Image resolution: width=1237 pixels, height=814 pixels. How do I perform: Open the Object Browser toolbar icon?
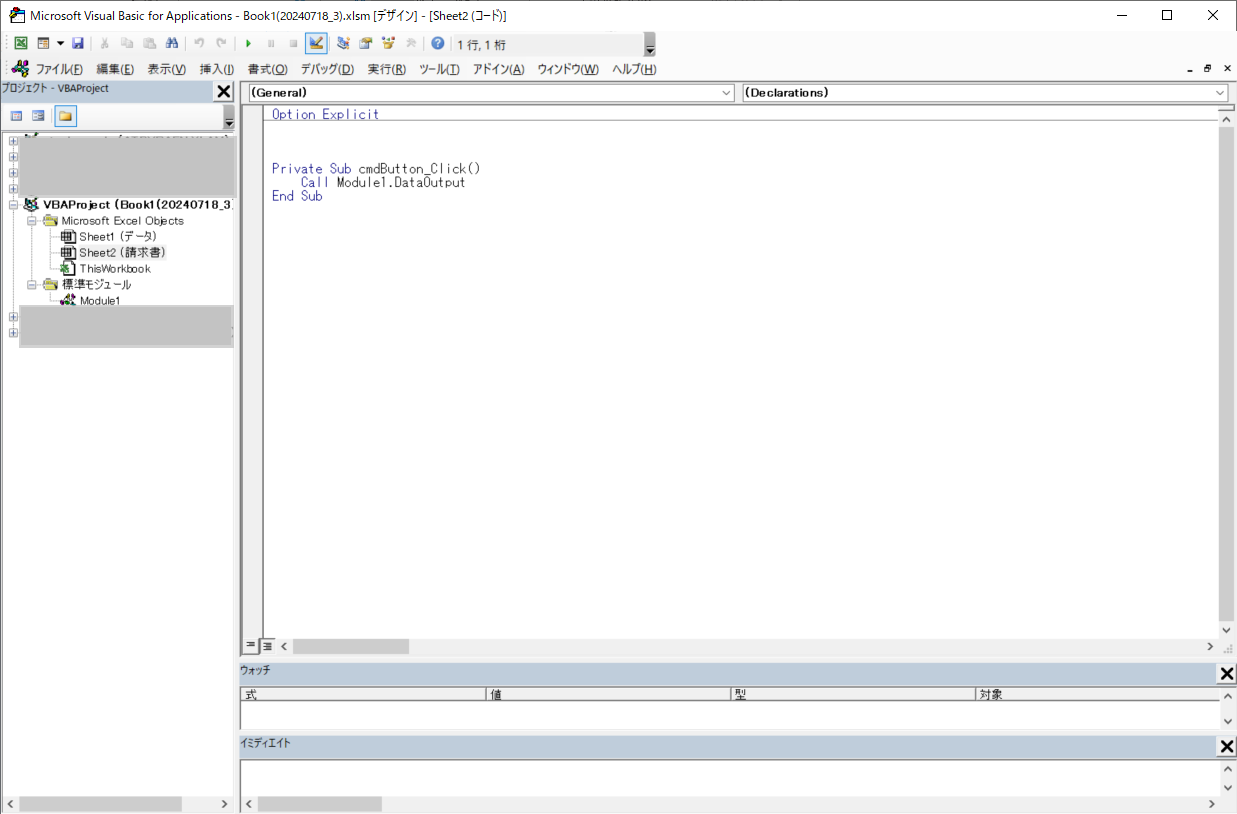click(388, 44)
